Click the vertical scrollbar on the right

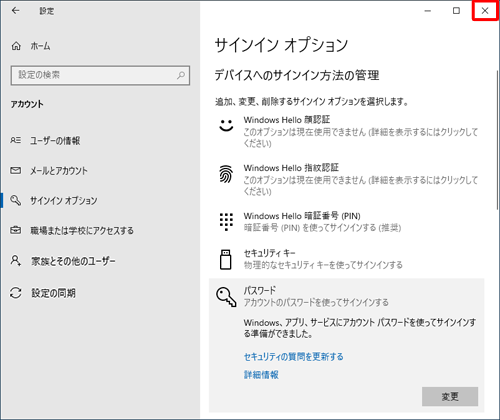(x=497, y=140)
